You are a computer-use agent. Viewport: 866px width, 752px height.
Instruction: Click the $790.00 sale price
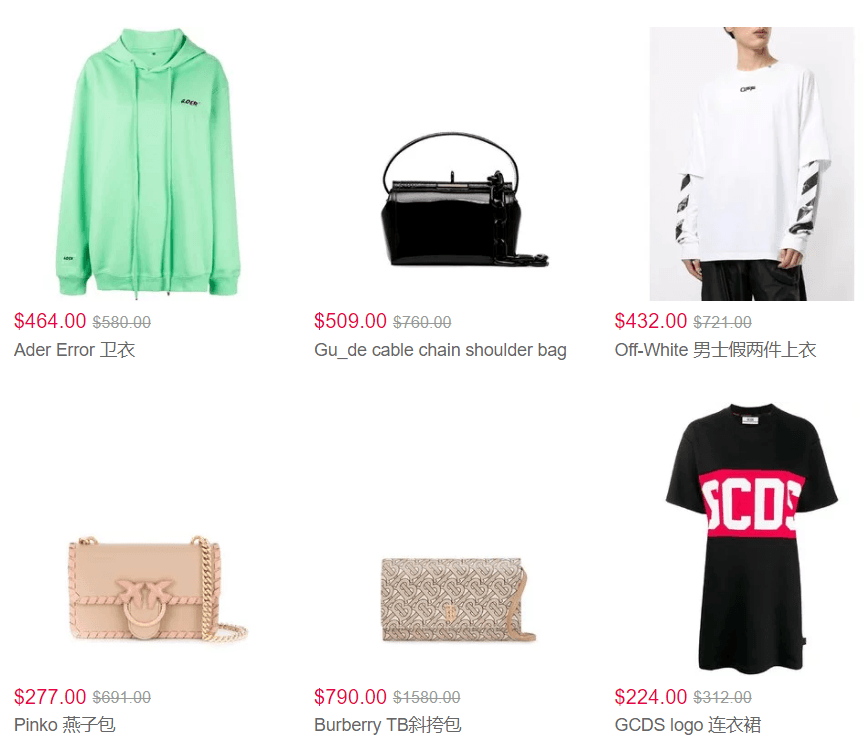(350, 697)
